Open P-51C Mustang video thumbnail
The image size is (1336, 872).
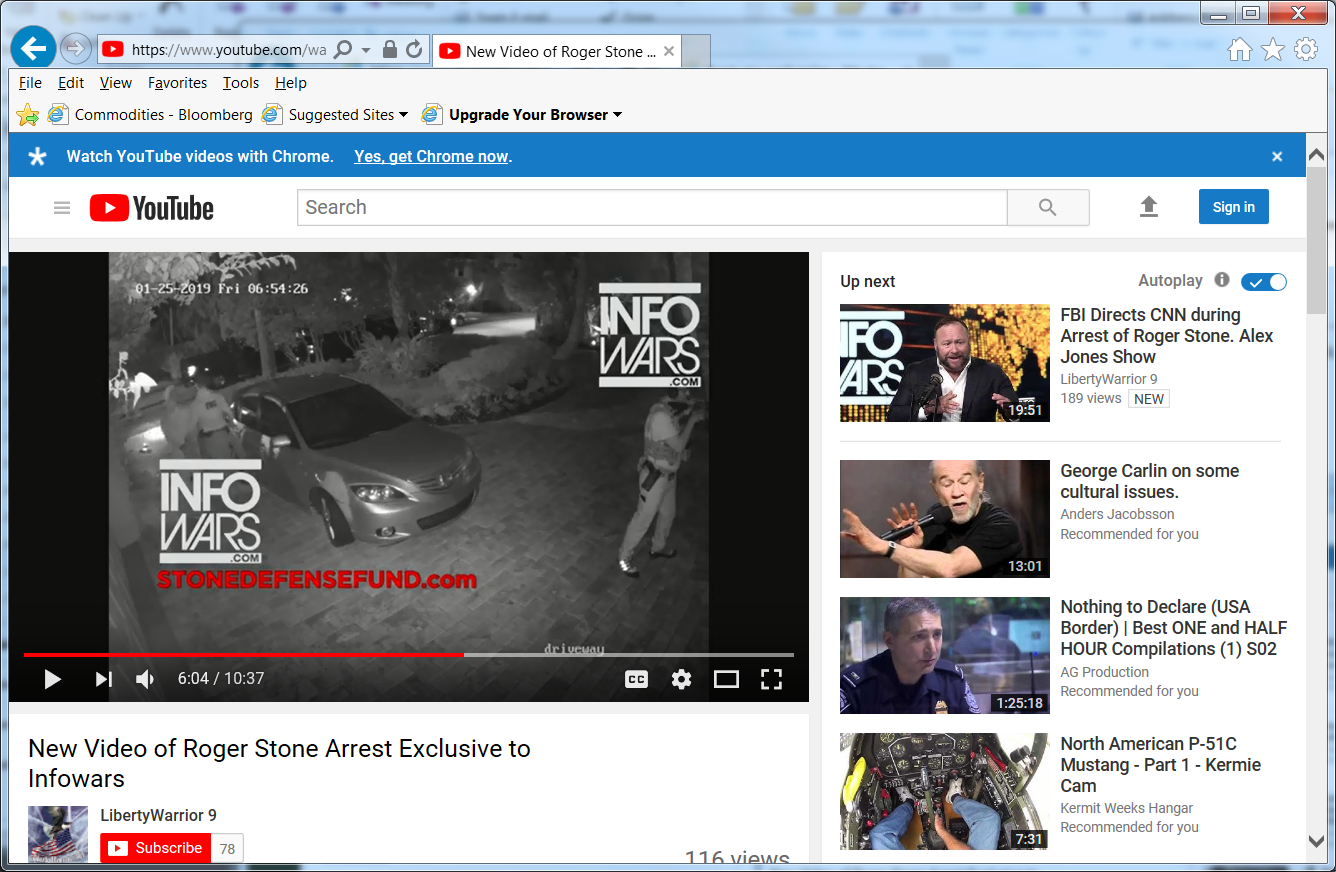click(945, 792)
